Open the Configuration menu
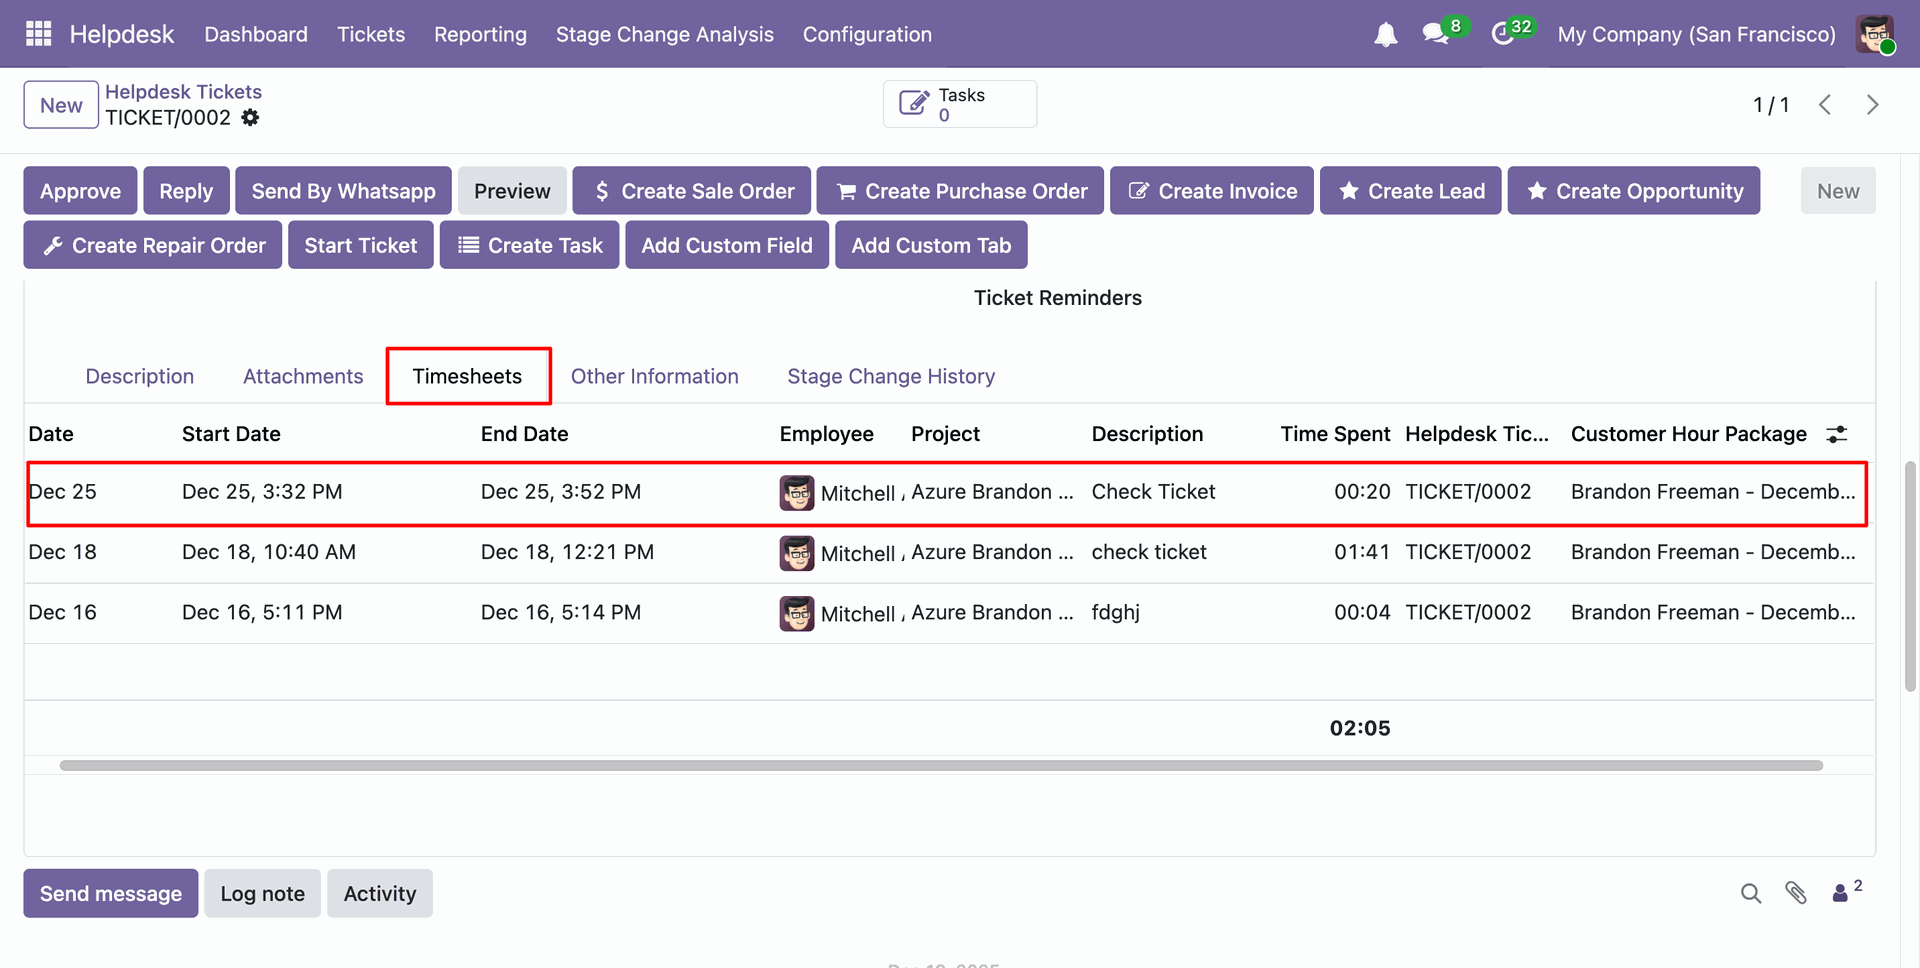 click(867, 34)
